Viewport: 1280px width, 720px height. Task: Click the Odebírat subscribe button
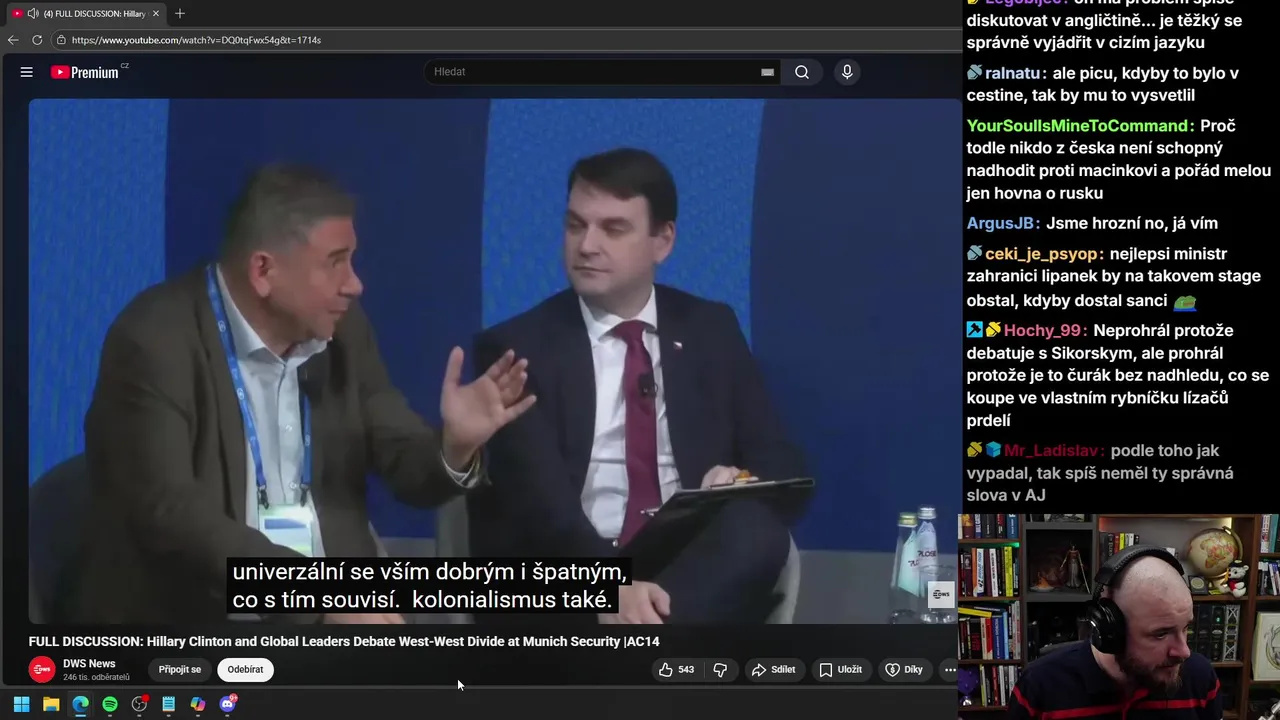pyautogui.click(x=245, y=669)
